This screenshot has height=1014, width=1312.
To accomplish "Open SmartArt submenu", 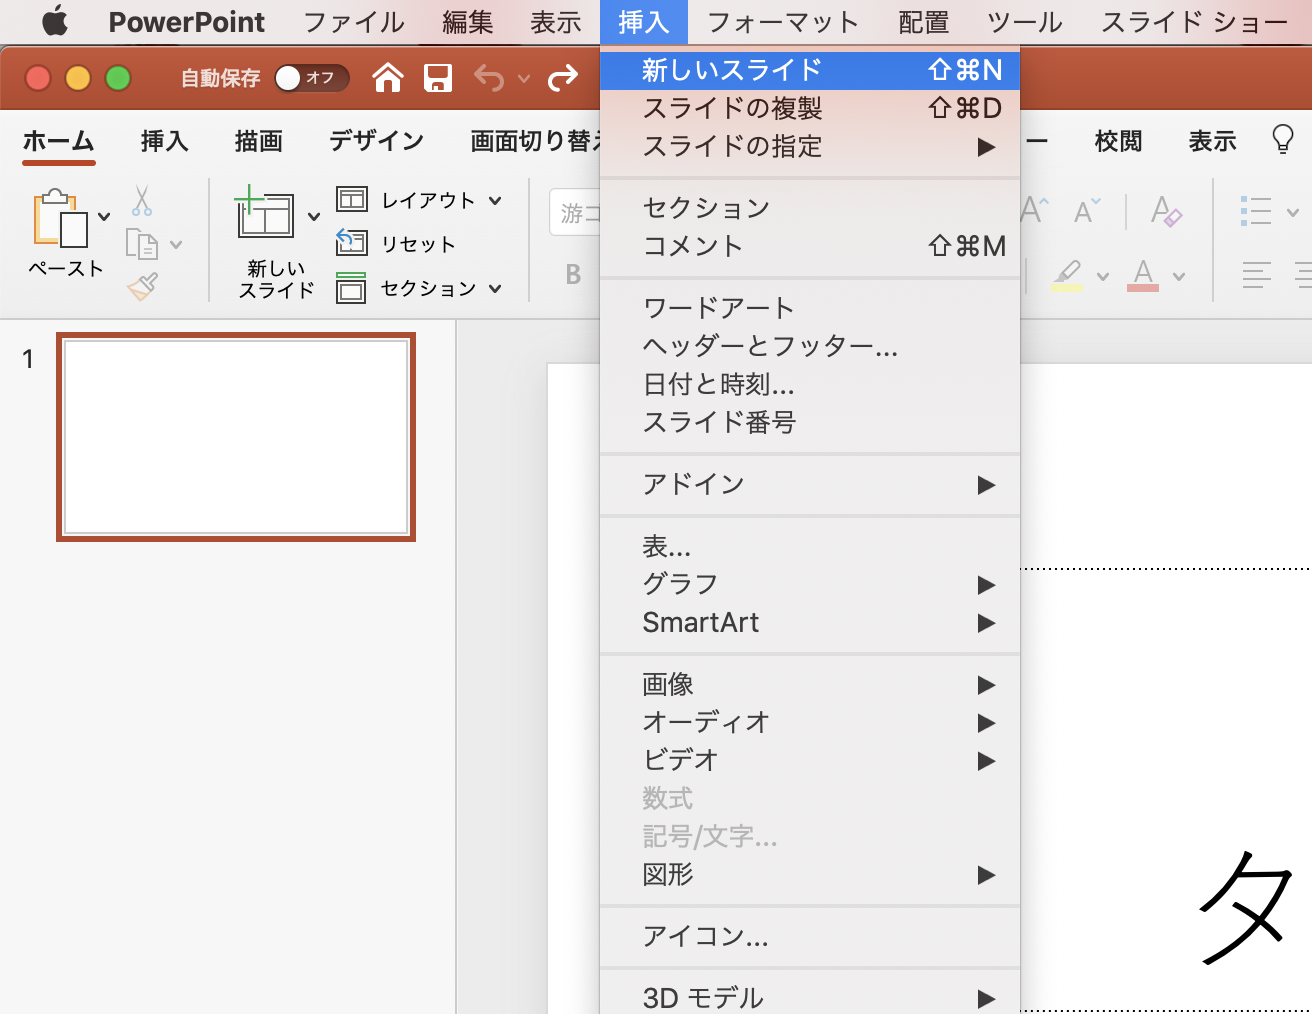I will tap(810, 622).
